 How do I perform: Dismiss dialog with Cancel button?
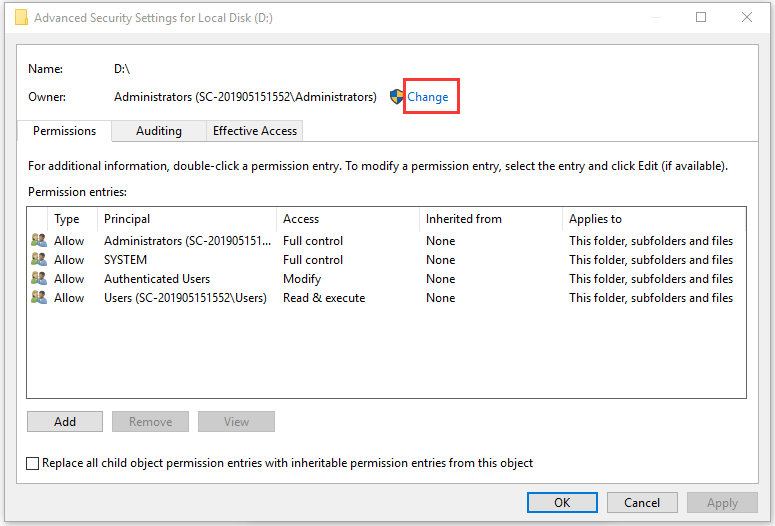coord(642,503)
